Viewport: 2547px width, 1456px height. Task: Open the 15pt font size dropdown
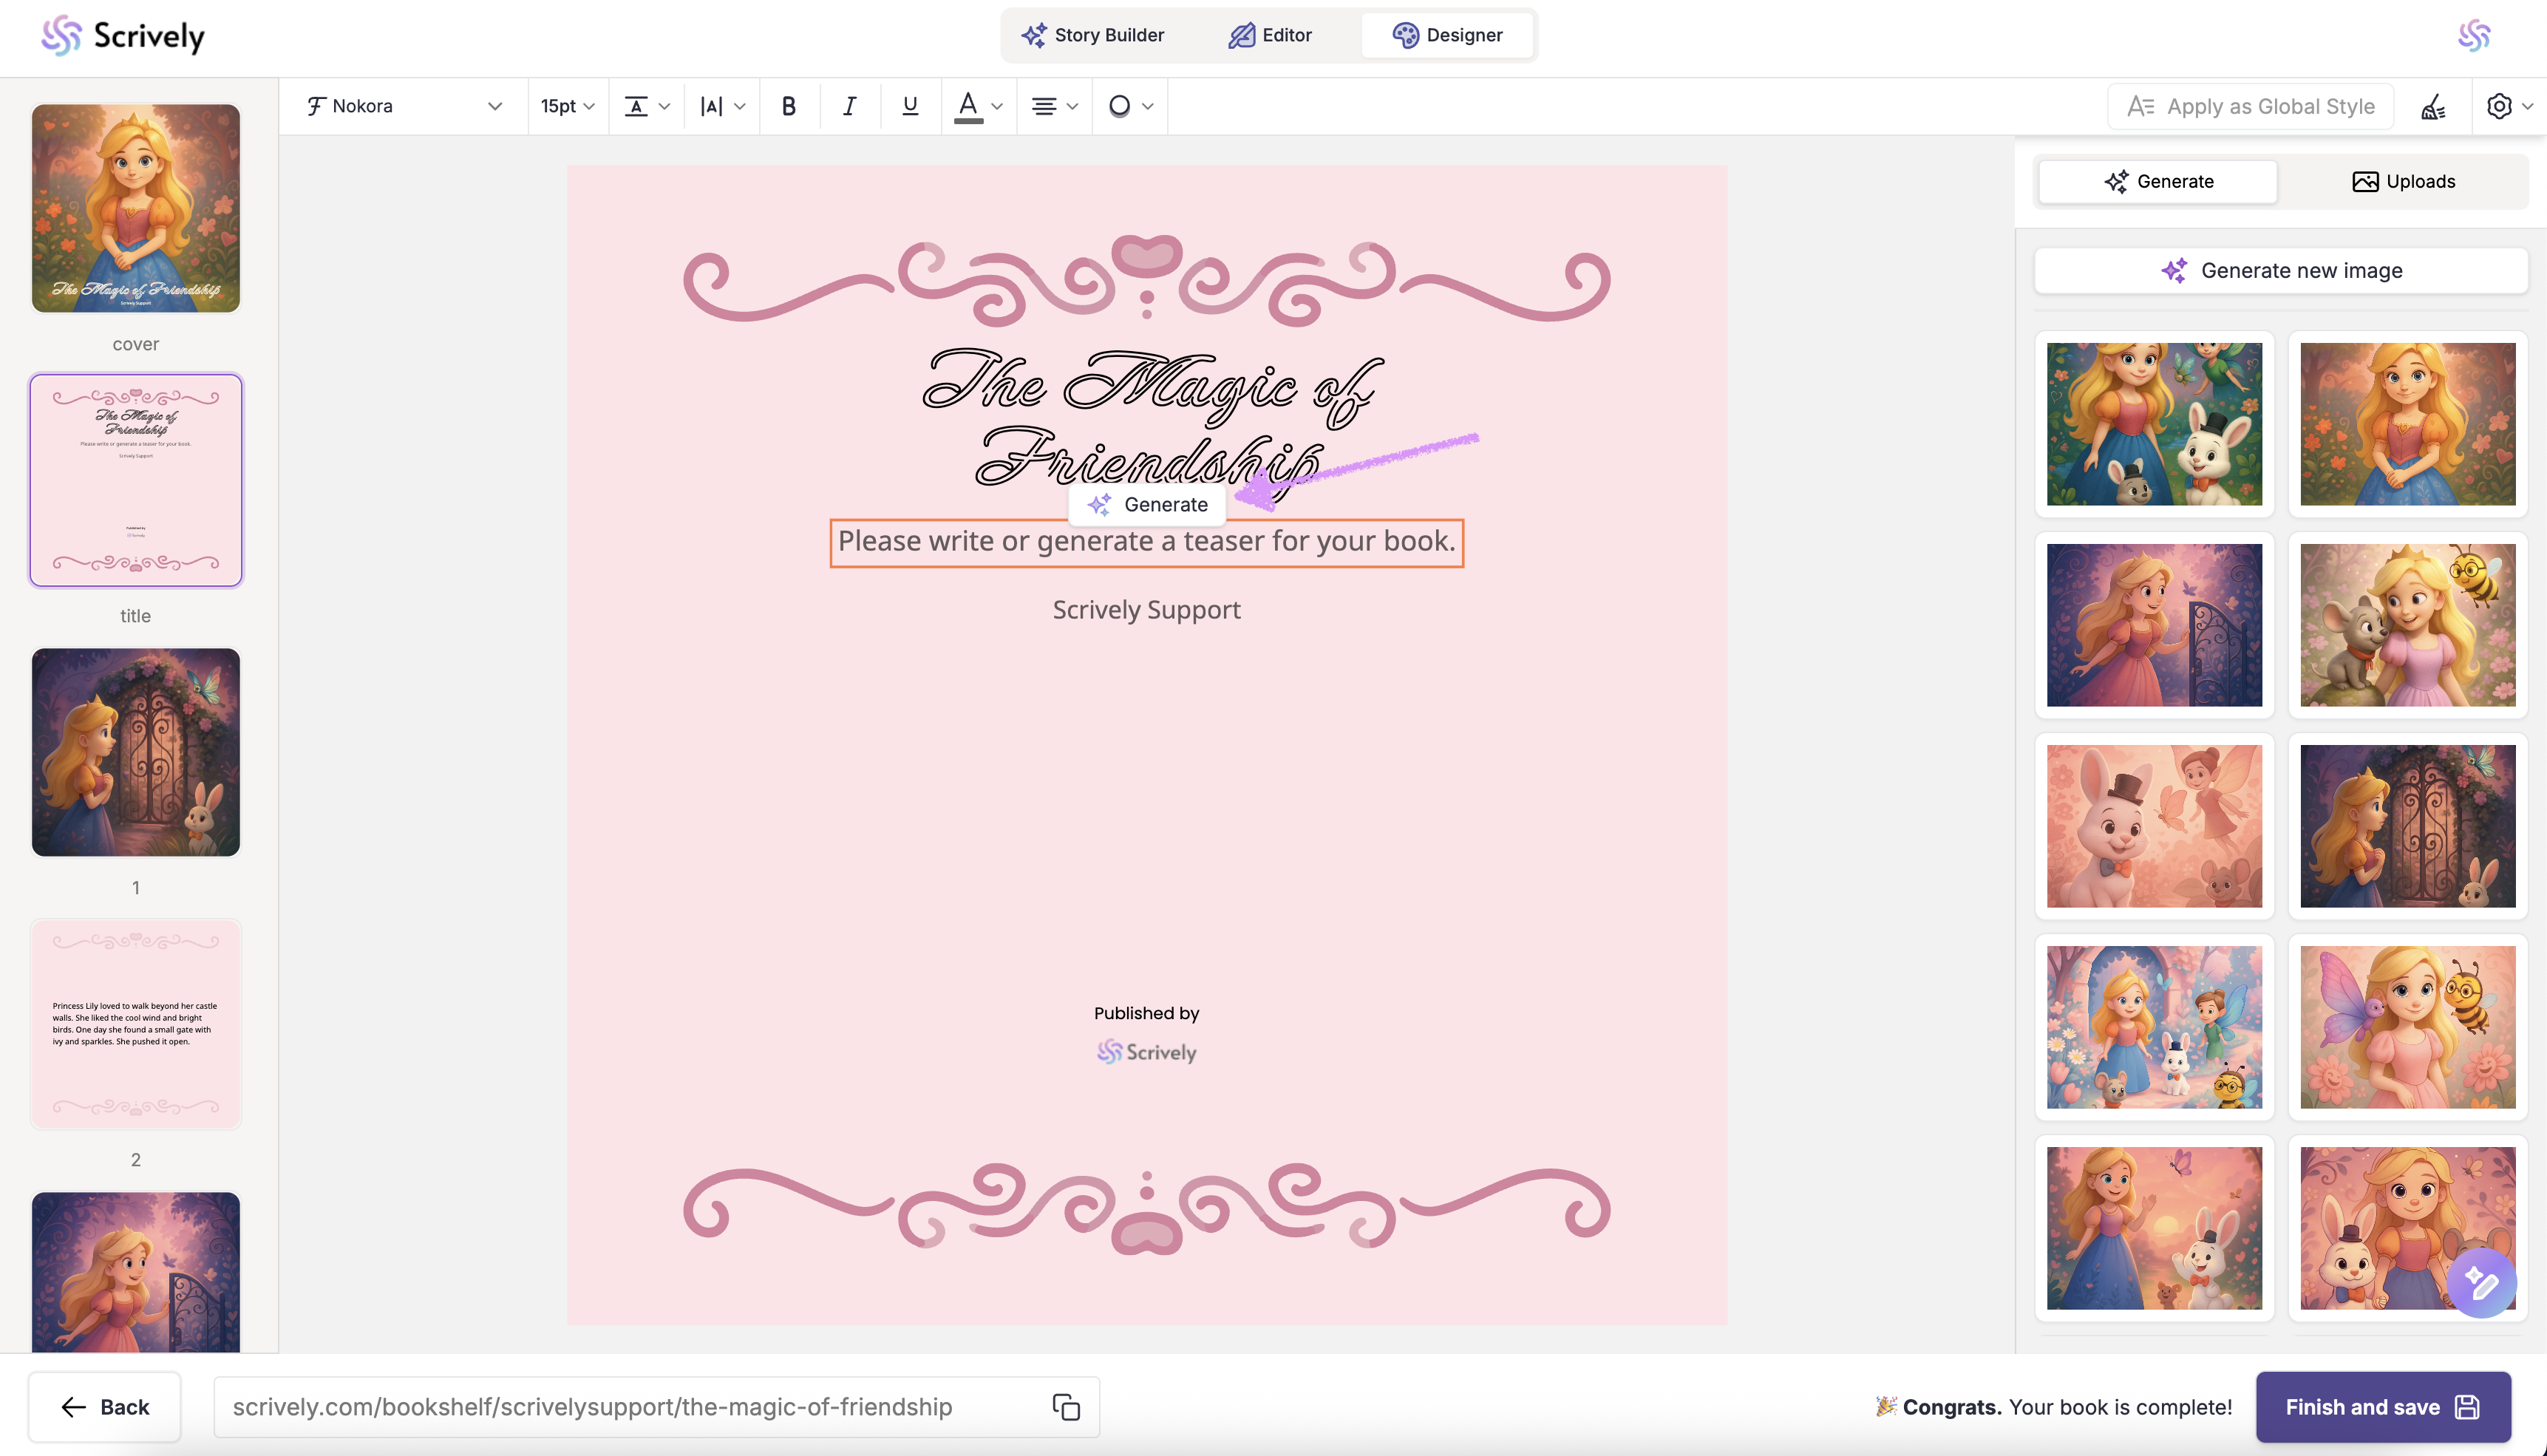[567, 106]
